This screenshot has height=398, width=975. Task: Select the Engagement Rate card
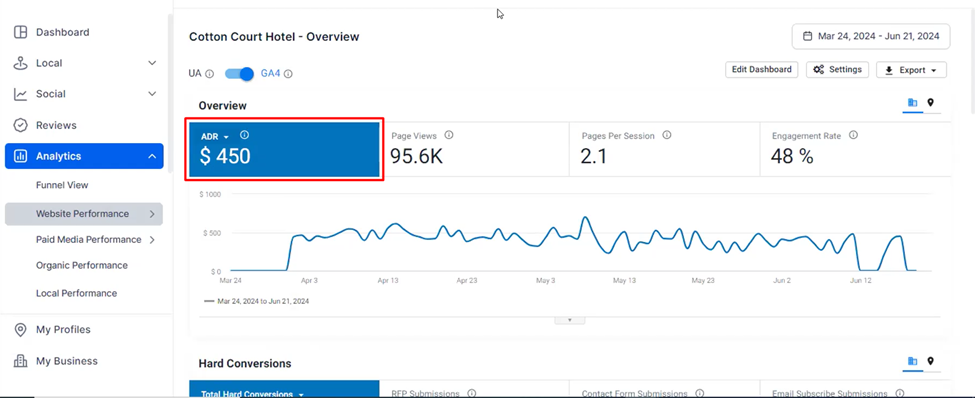(855, 149)
